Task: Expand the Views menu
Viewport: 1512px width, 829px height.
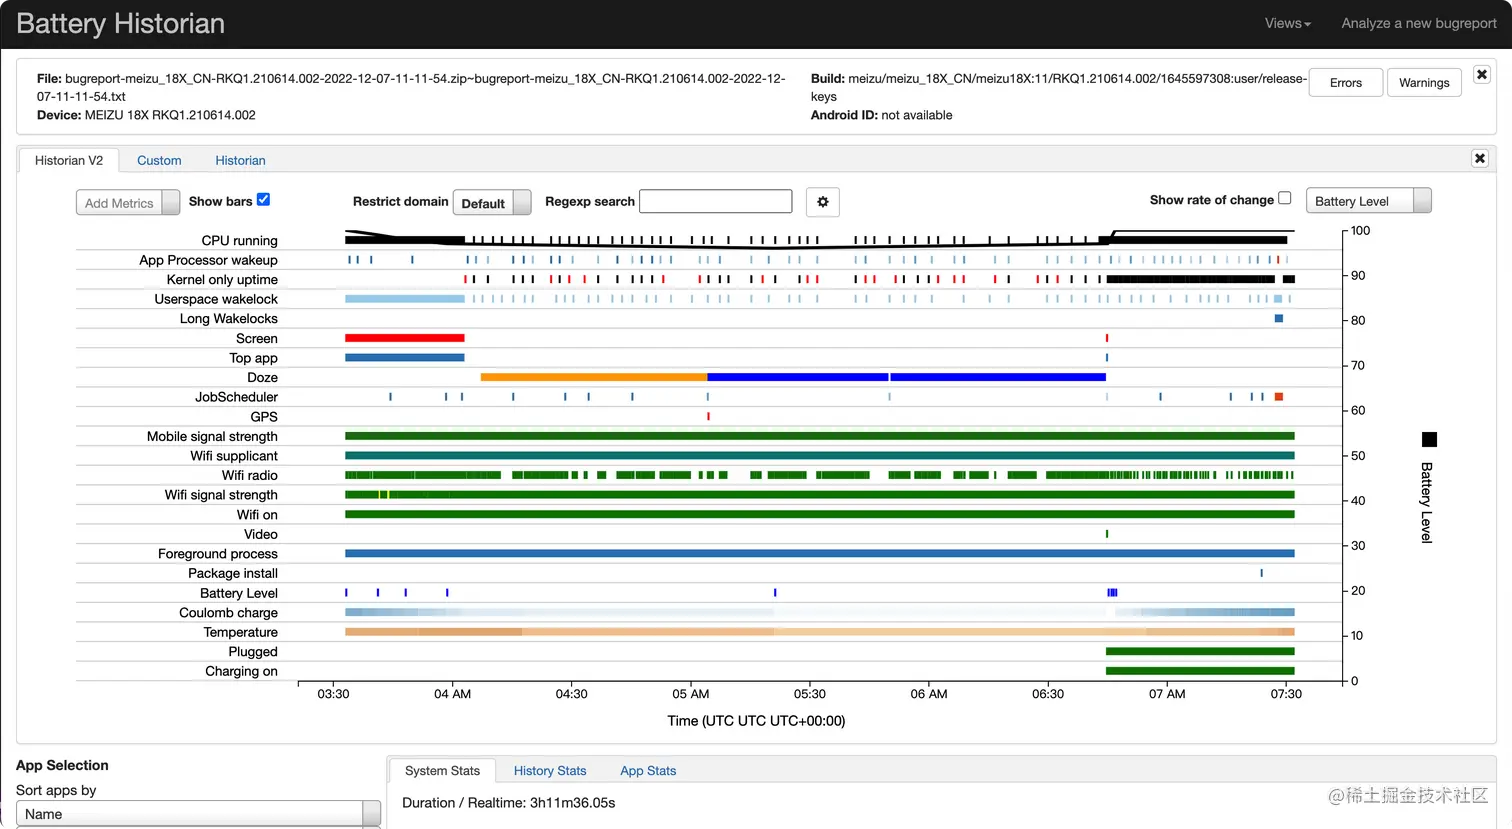Action: coord(1287,23)
